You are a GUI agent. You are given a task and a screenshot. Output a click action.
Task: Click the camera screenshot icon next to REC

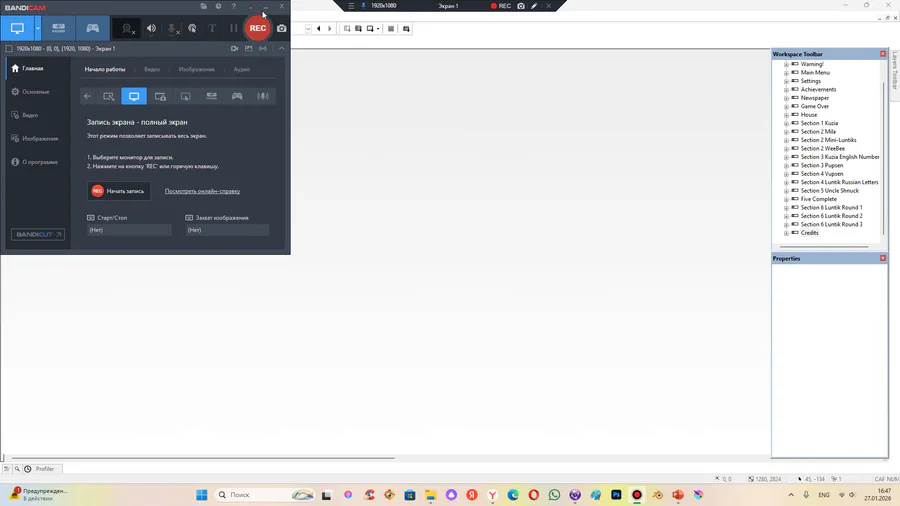282,28
